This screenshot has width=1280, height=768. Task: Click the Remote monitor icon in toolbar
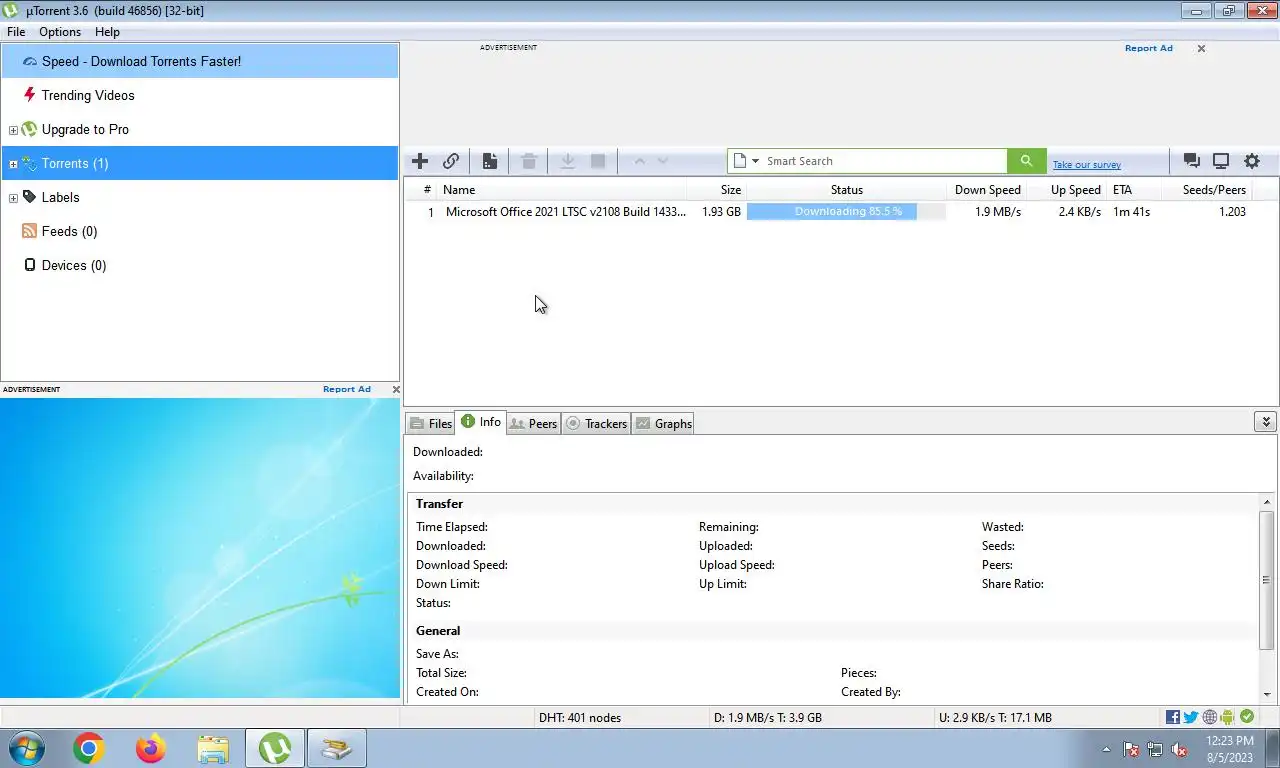pyautogui.click(x=1221, y=161)
